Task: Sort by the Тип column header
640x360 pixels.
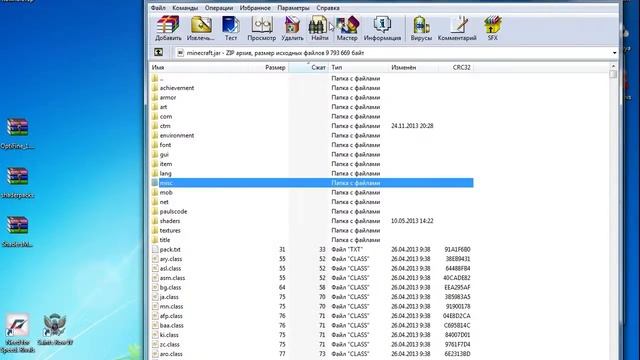Action: 337,67
